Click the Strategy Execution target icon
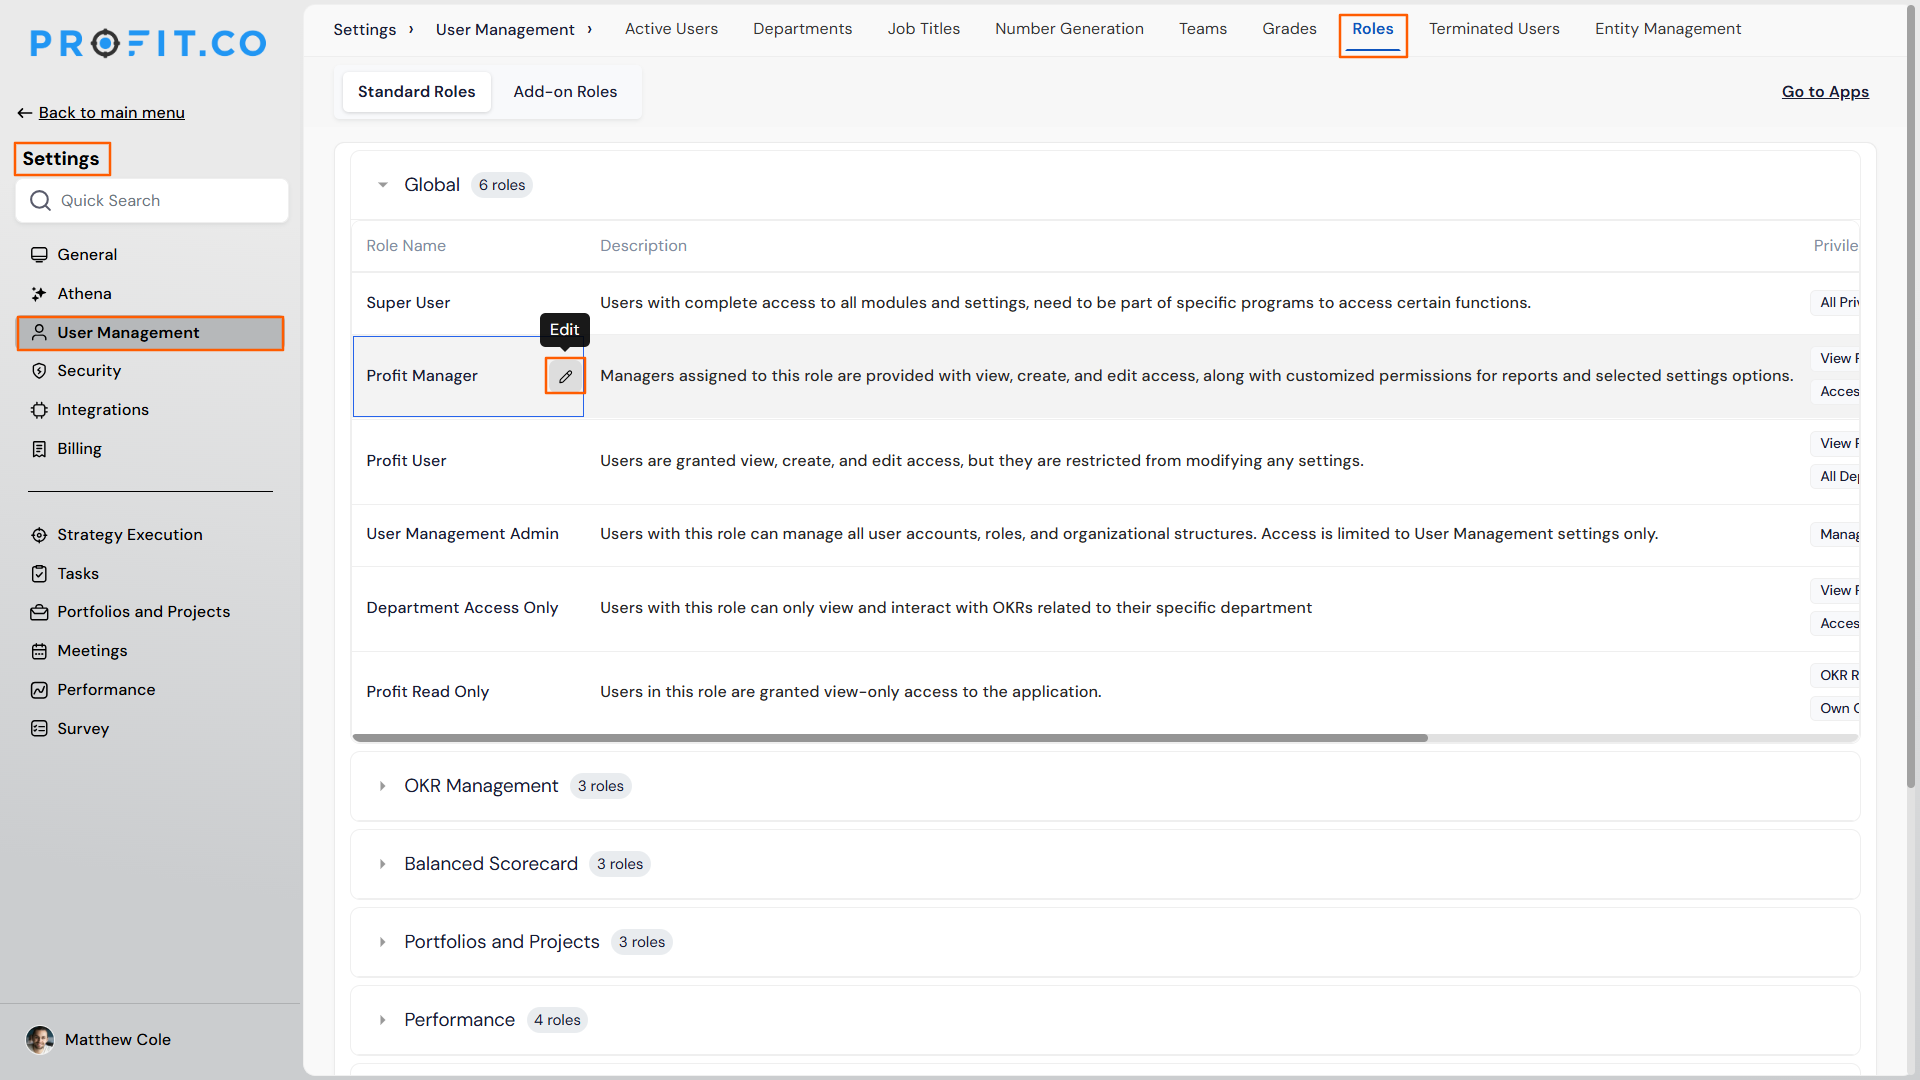 (x=39, y=535)
